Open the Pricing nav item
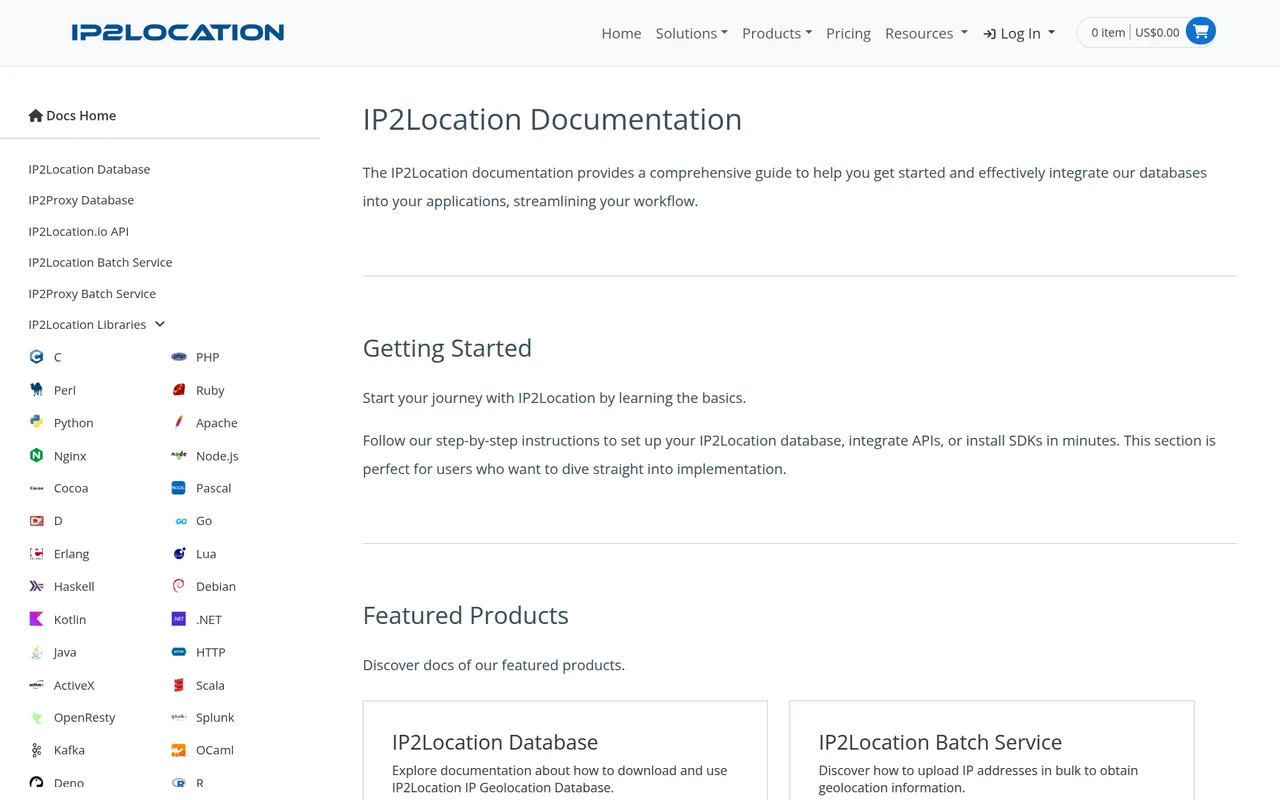The image size is (1280, 800). click(848, 33)
